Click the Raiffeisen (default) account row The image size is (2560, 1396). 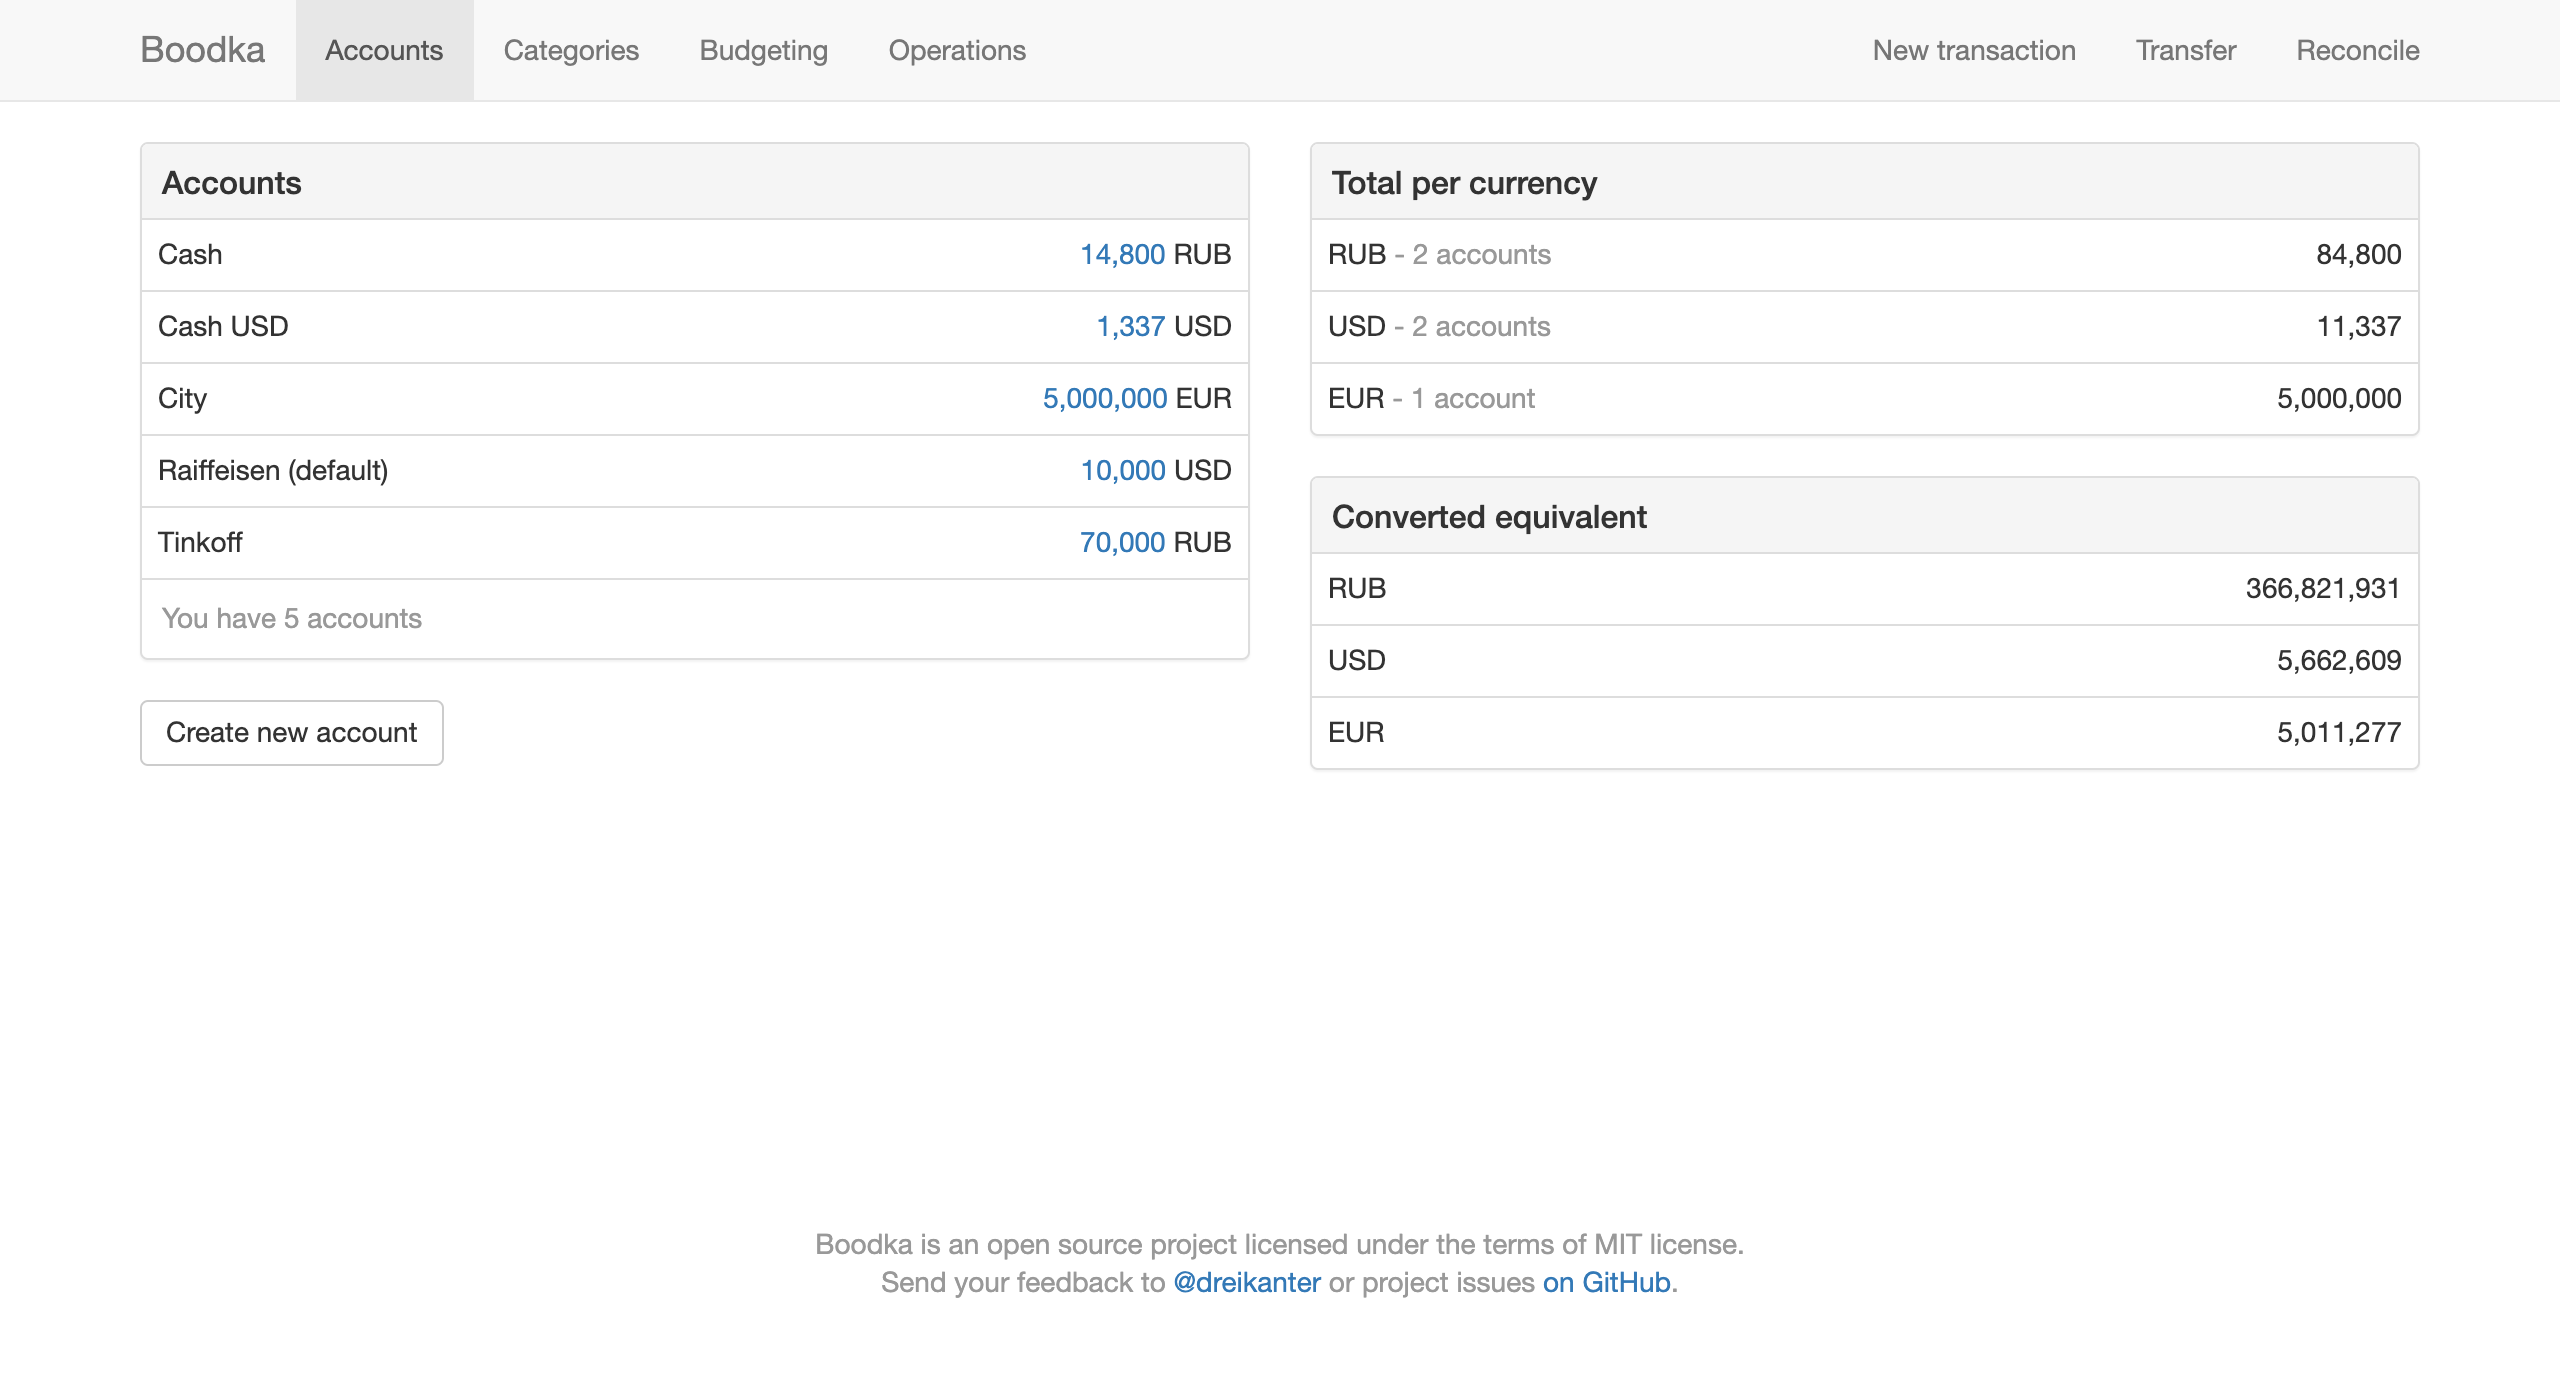click(273, 470)
